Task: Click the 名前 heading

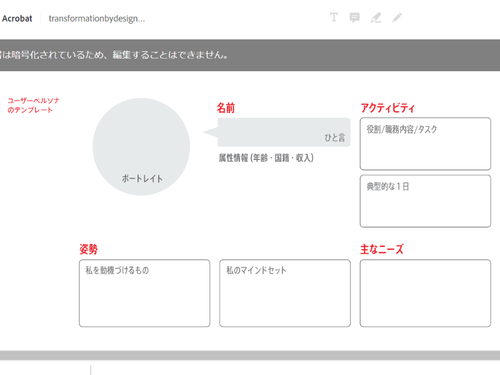Action: tap(226, 108)
